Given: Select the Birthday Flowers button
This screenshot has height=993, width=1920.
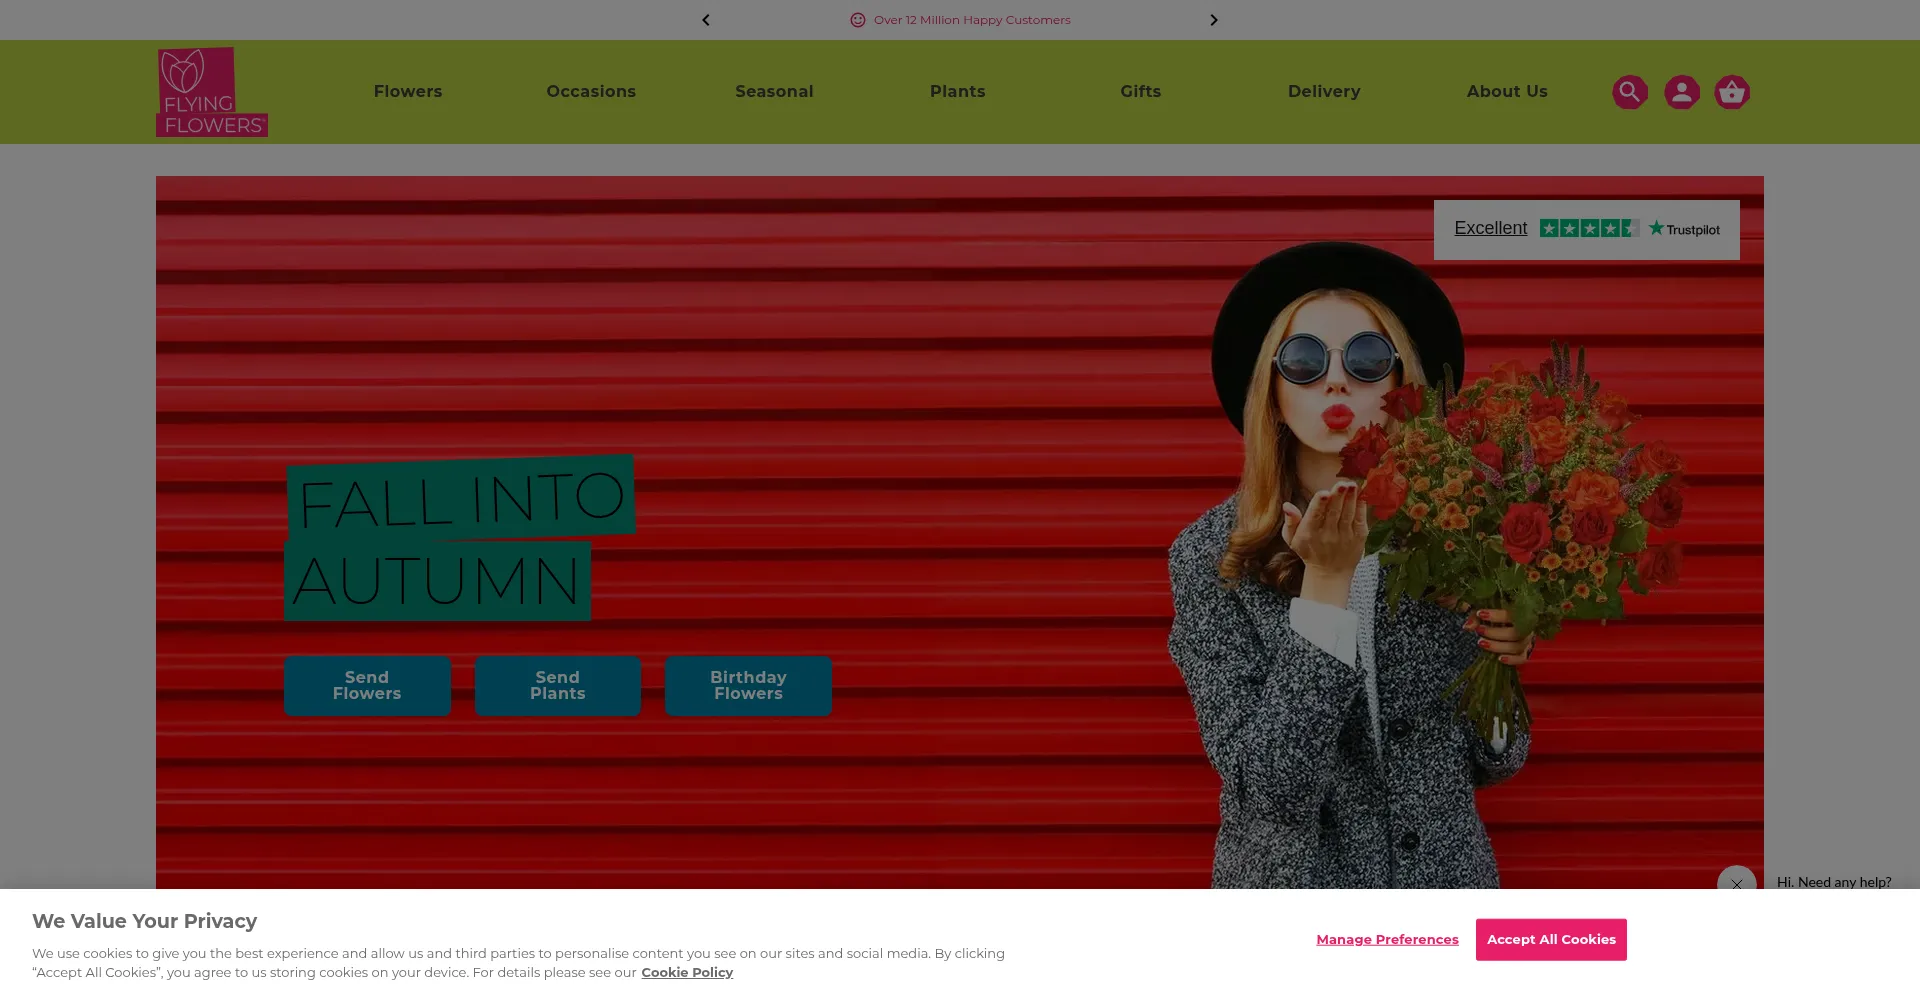Looking at the screenshot, I should pyautogui.click(x=748, y=686).
